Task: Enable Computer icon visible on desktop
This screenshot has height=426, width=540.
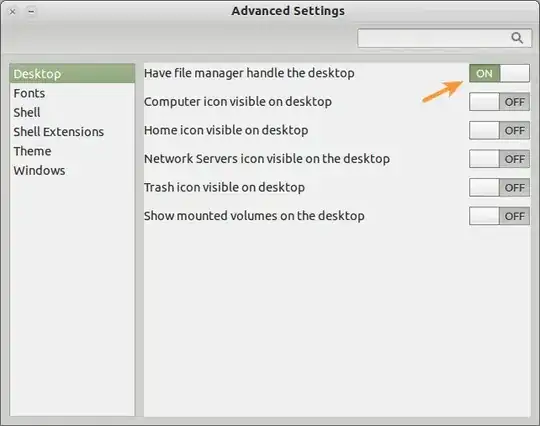Action: [499, 102]
